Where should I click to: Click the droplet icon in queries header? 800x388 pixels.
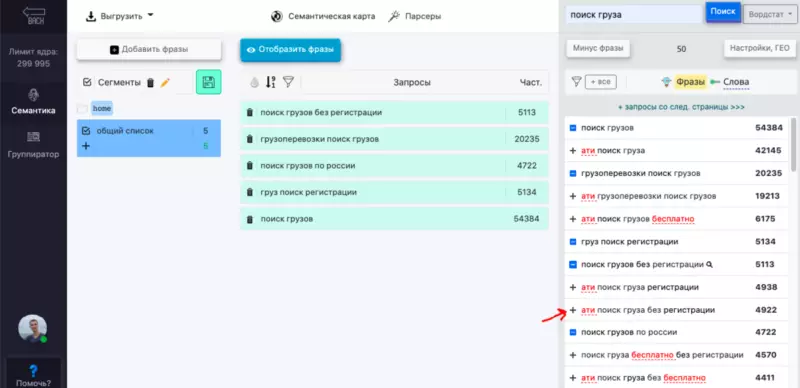(x=254, y=82)
